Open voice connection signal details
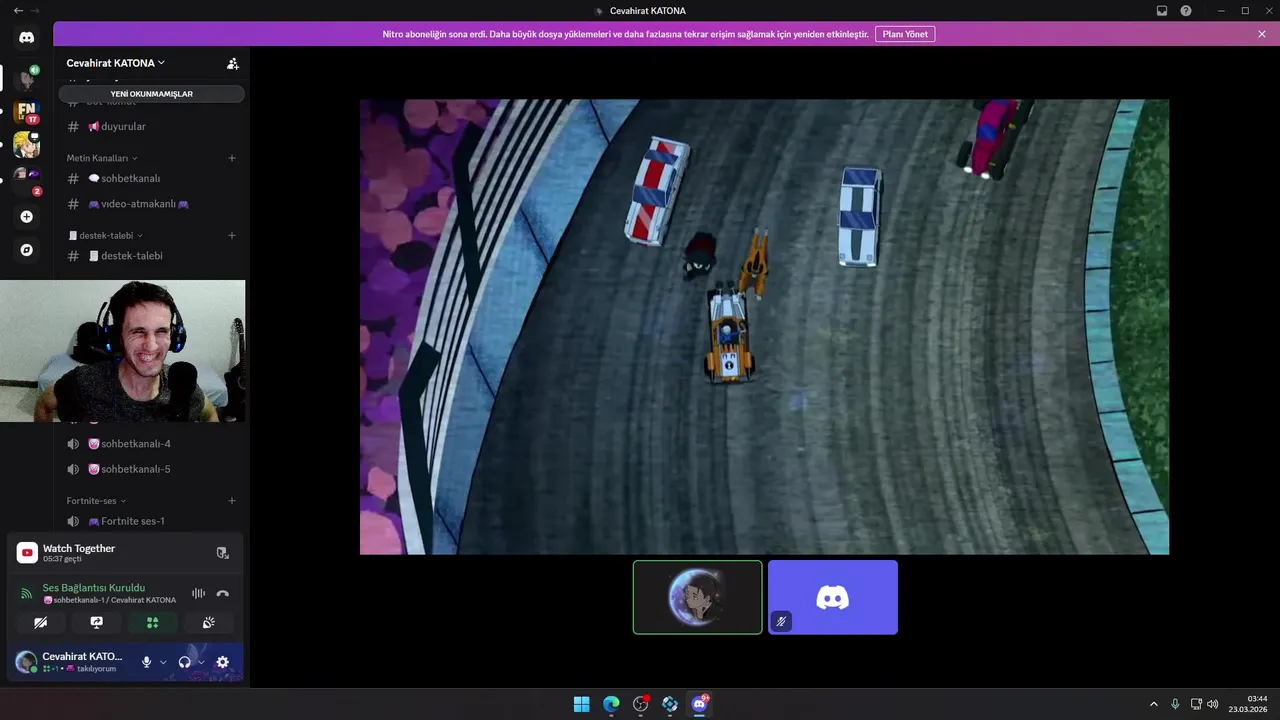The height and width of the screenshot is (720, 1280). (27, 593)
